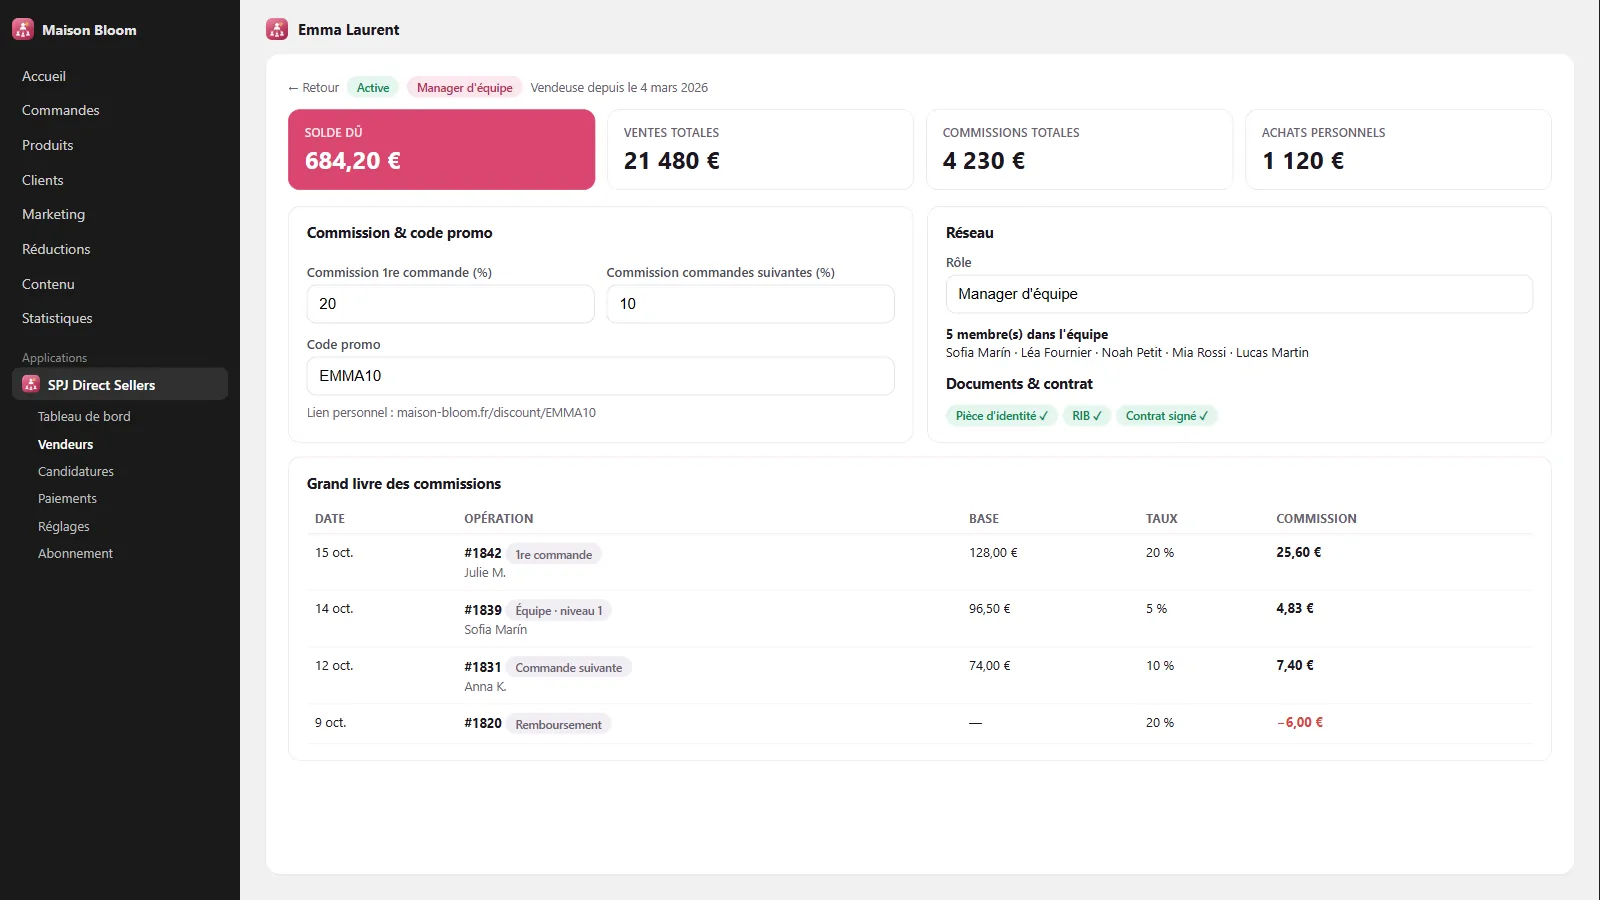Open Réglages submenu item

[x=64, y=526]
